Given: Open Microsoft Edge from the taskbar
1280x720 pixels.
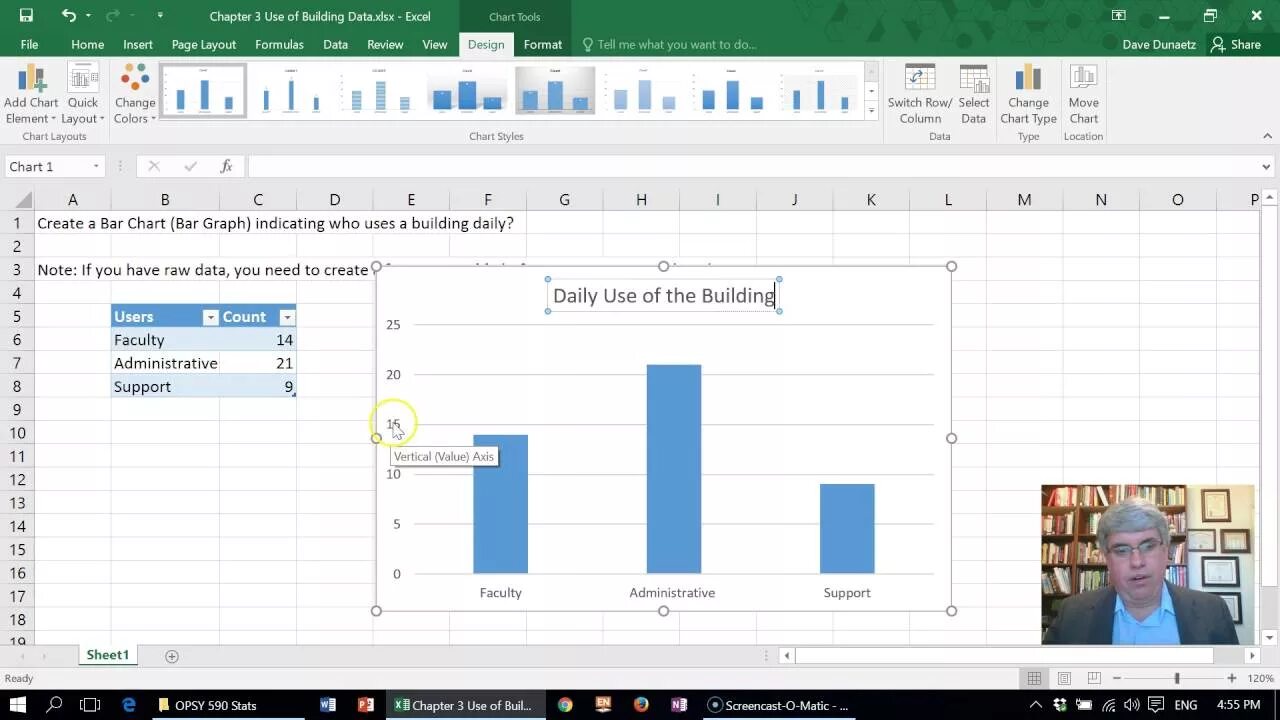Looking at the screenshot, I should point(129,705).
